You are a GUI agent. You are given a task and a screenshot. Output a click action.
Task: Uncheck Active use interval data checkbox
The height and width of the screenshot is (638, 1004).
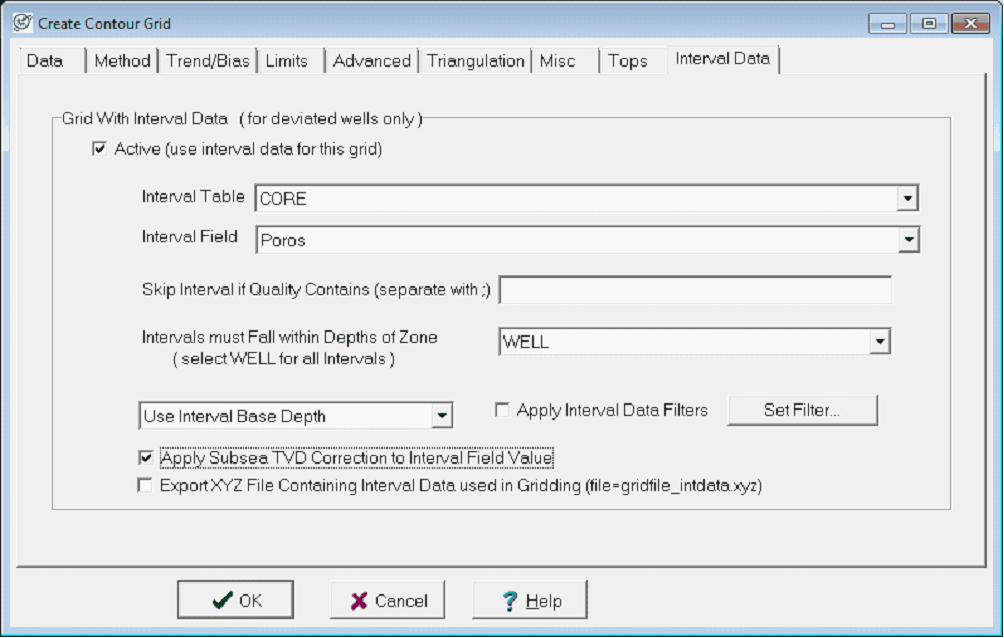(x=99, y=150)
